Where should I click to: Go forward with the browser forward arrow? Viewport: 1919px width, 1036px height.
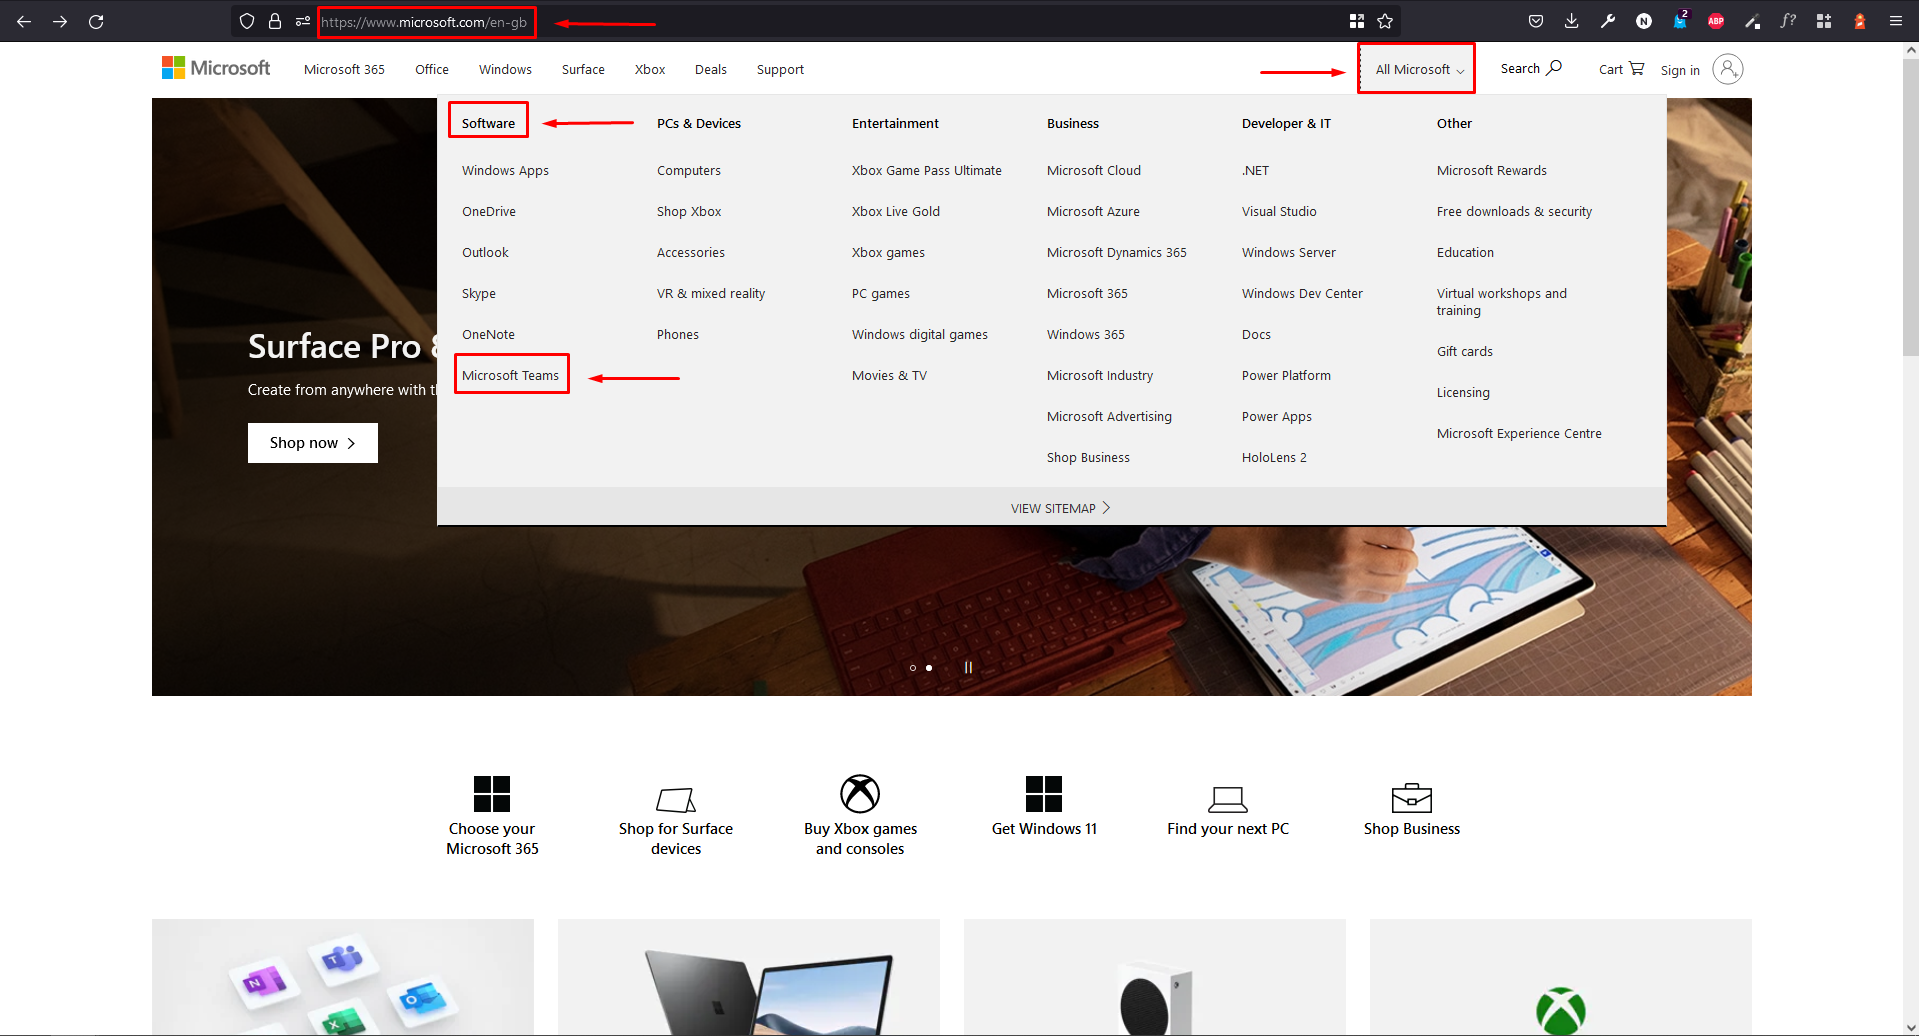[x=60, y=21]
